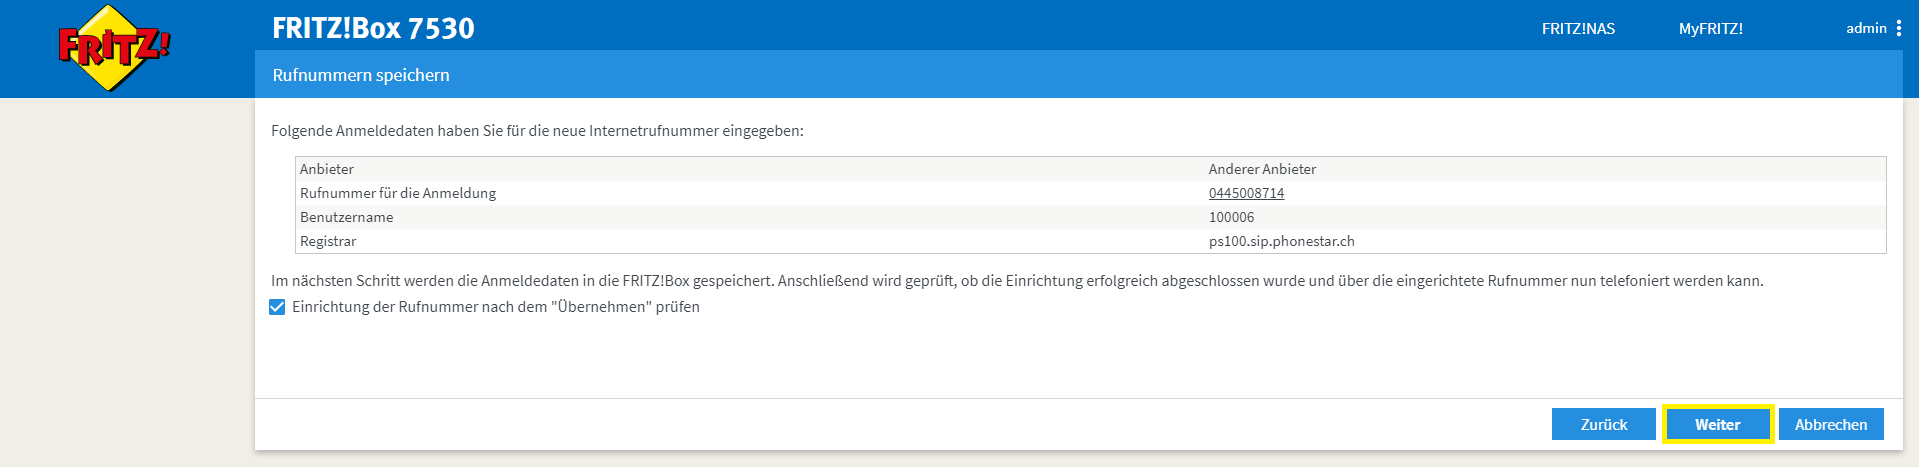Click the 'Rufnummern speichern' heading
The image size is (1919, 467).
[361, 75]
